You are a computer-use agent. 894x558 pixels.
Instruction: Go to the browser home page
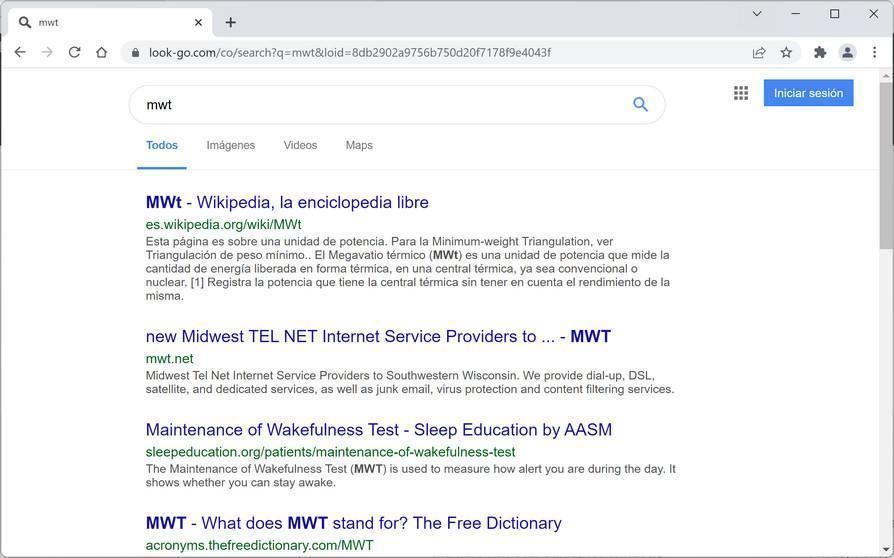101,52
